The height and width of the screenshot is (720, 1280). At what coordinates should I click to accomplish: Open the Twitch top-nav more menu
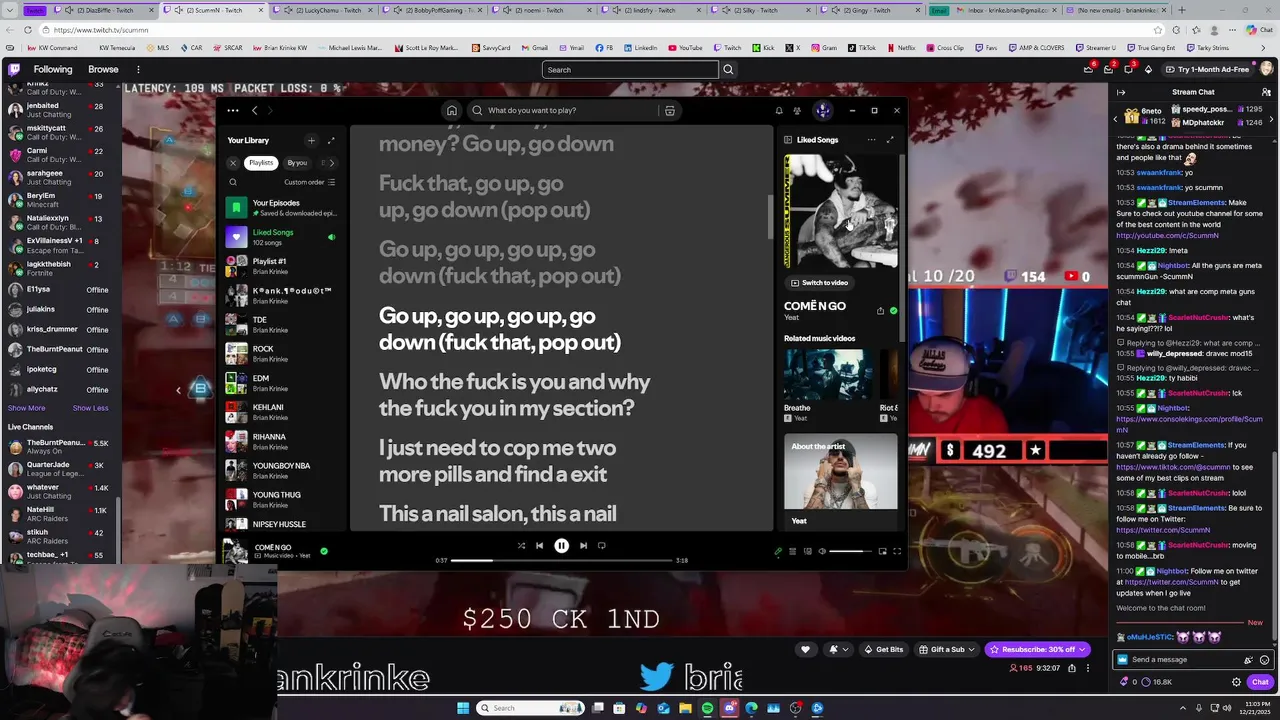click(x=138, y=69)
